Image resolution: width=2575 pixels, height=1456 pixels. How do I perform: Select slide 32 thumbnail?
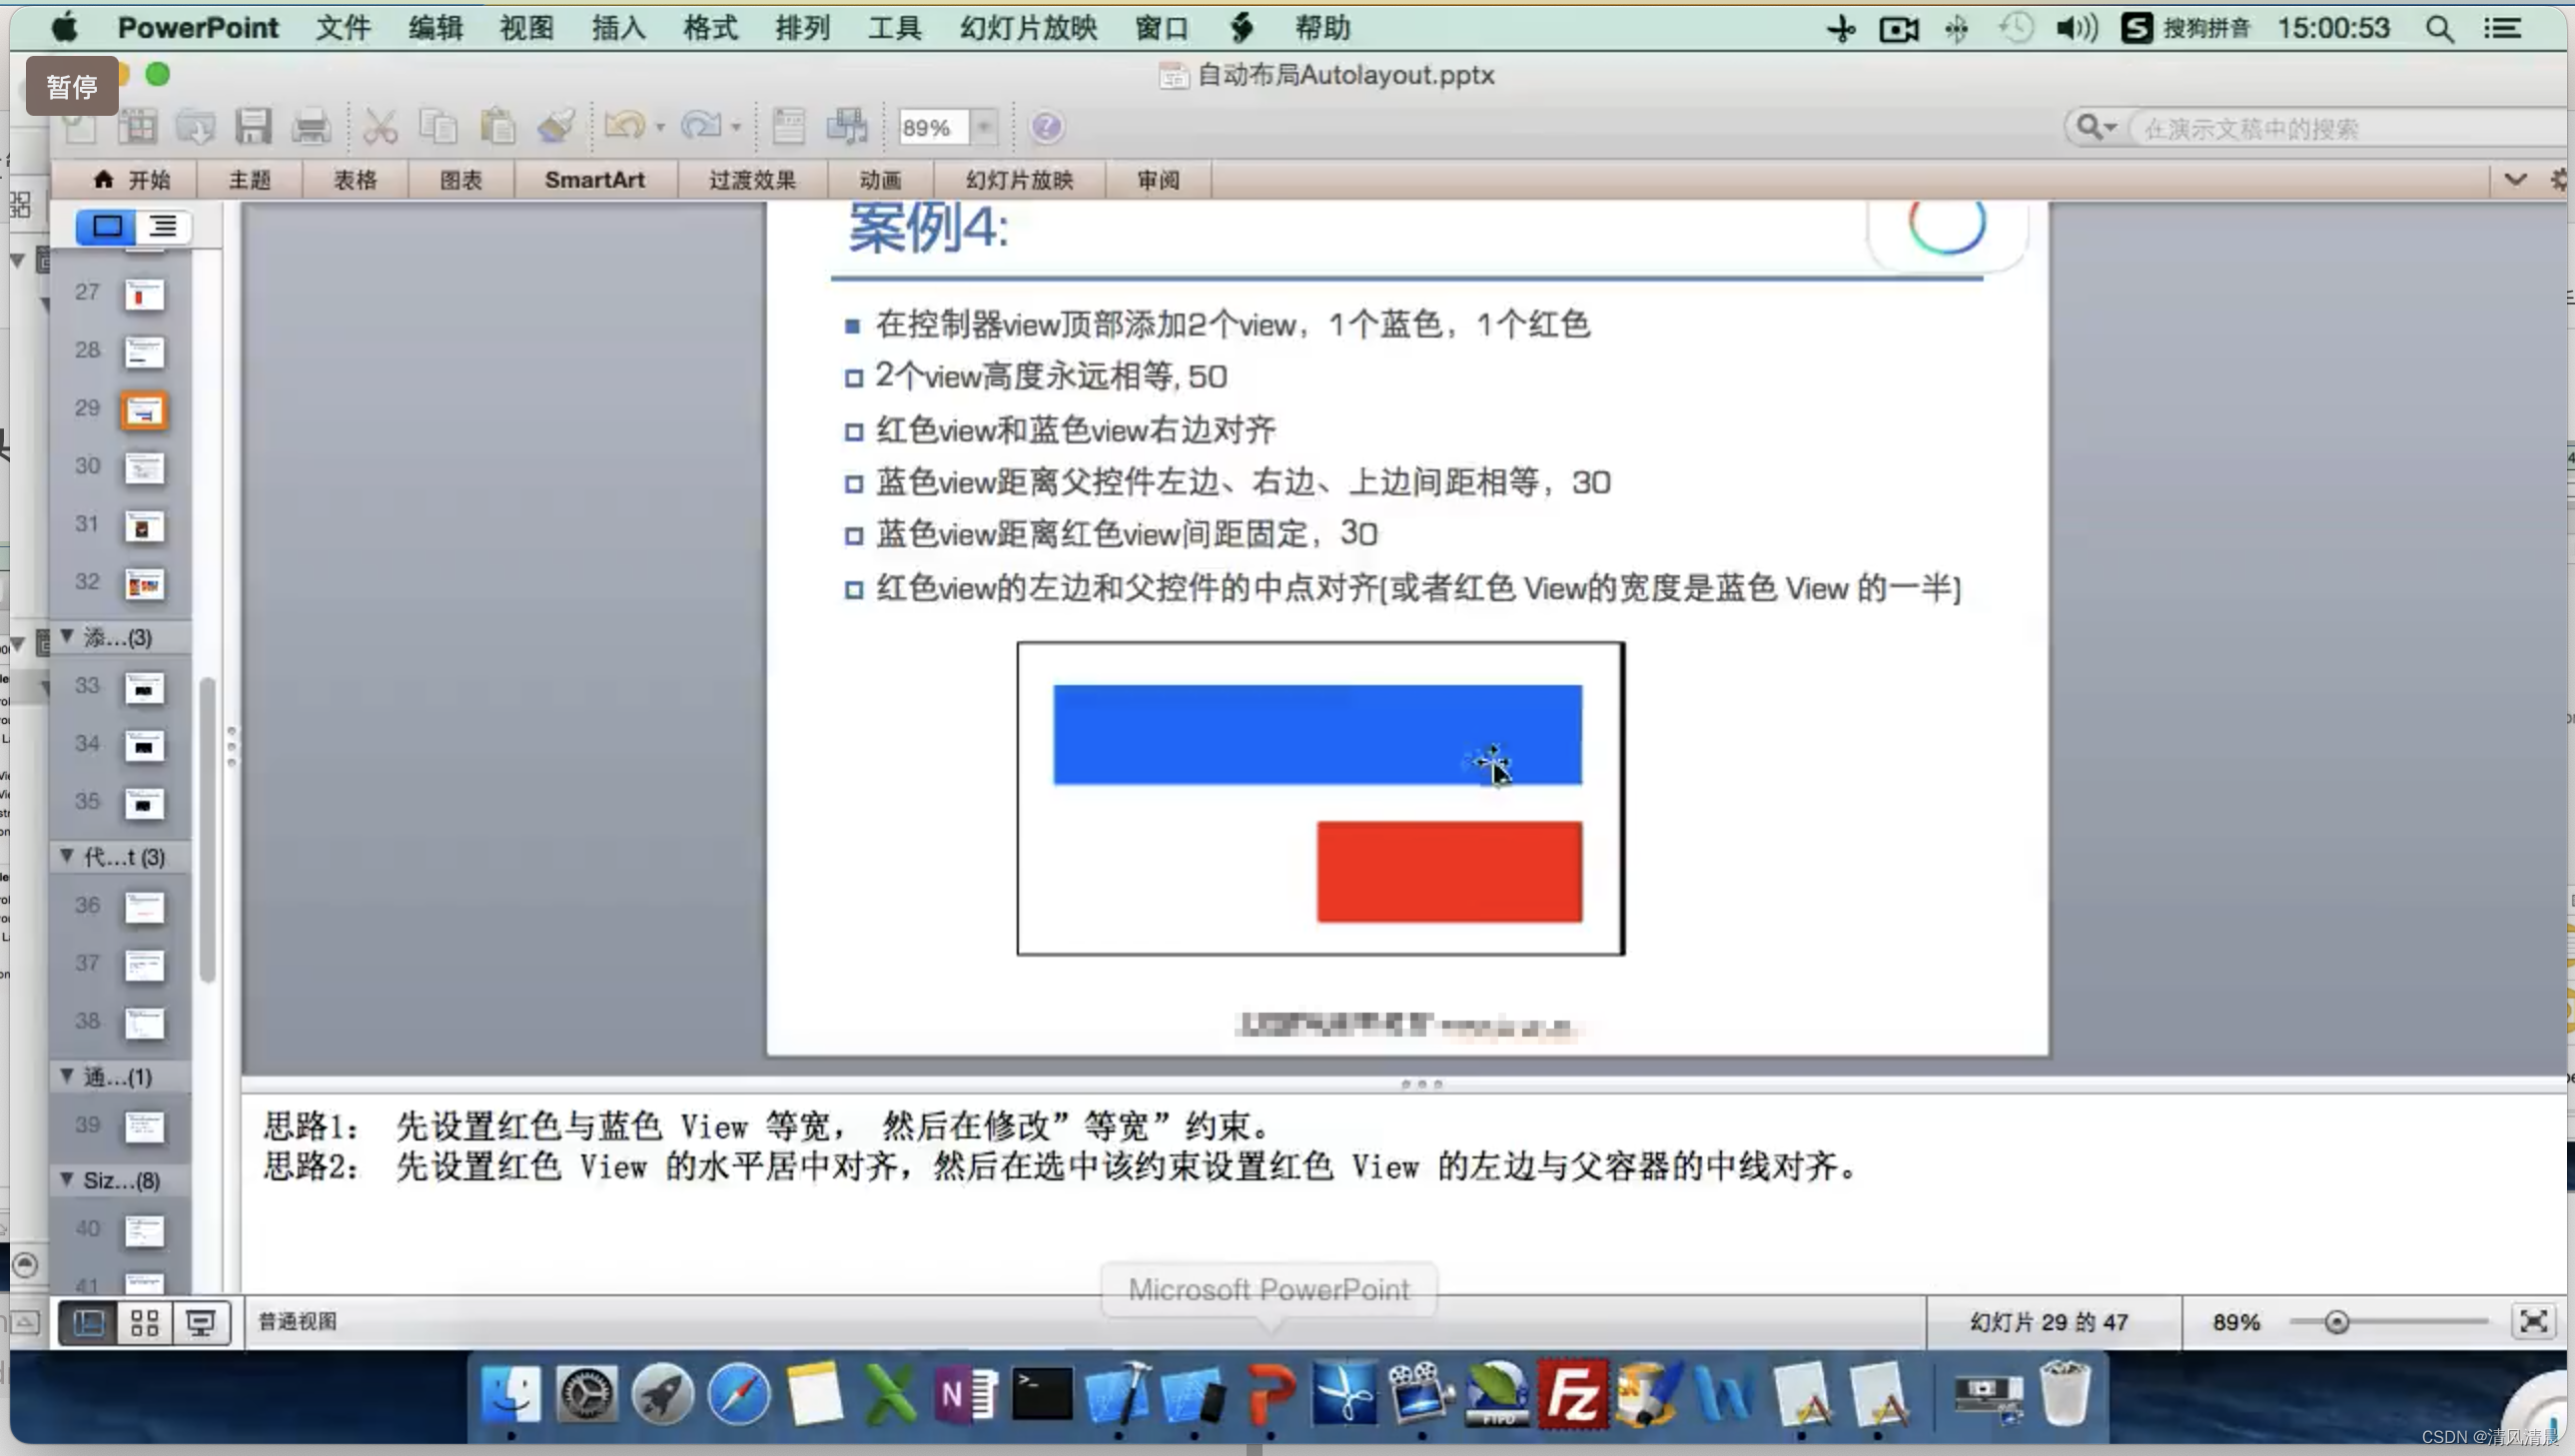(144, 584)
